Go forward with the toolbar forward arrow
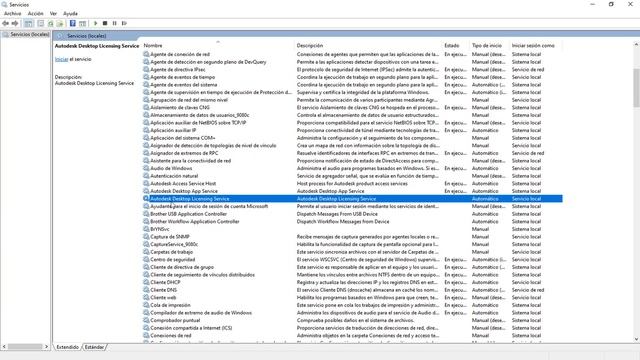 point(15,23)
